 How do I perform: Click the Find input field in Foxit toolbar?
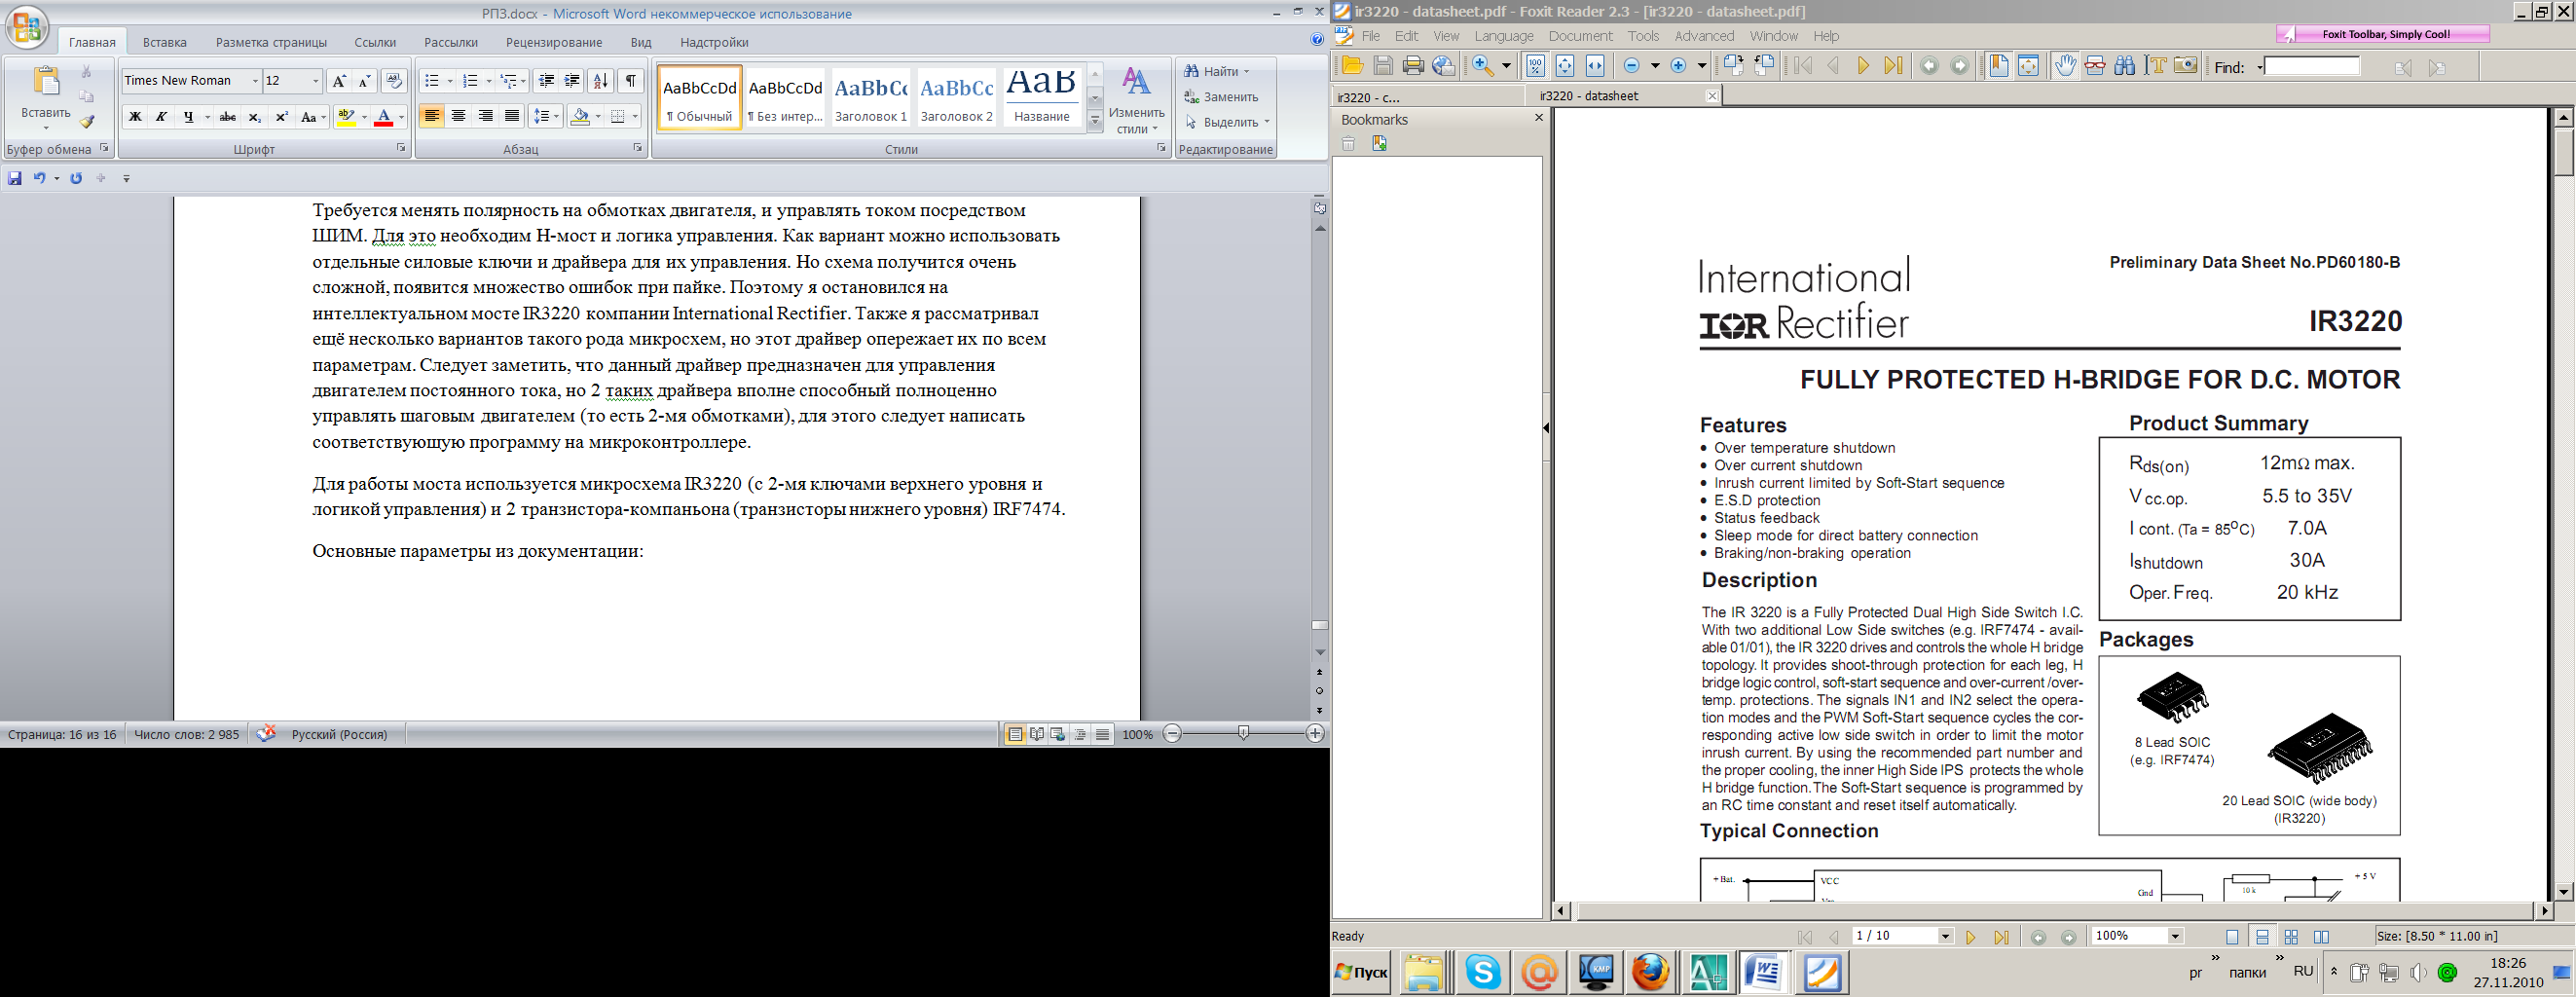2311,67
